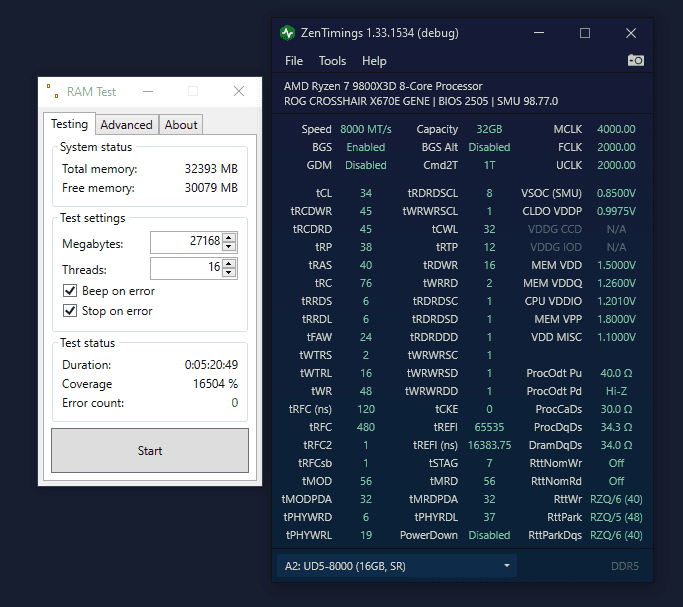
Task: Click the Cmd2T value 1T
Action: [x=489, y=165]
